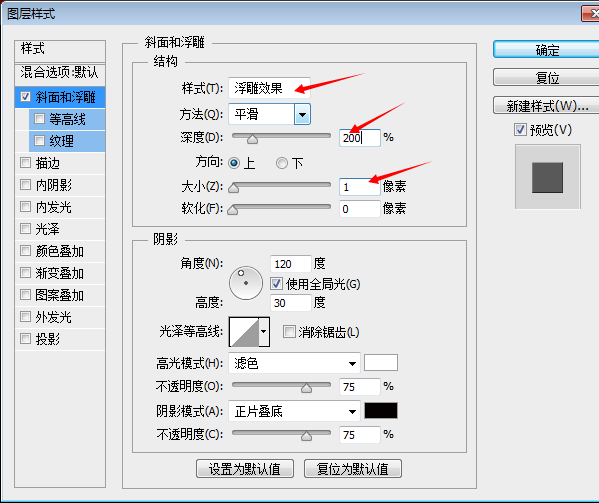Click the 设置为默认值 button
Image resolution: width=599 pixels, height=503 pixels.
coord(245,469)
